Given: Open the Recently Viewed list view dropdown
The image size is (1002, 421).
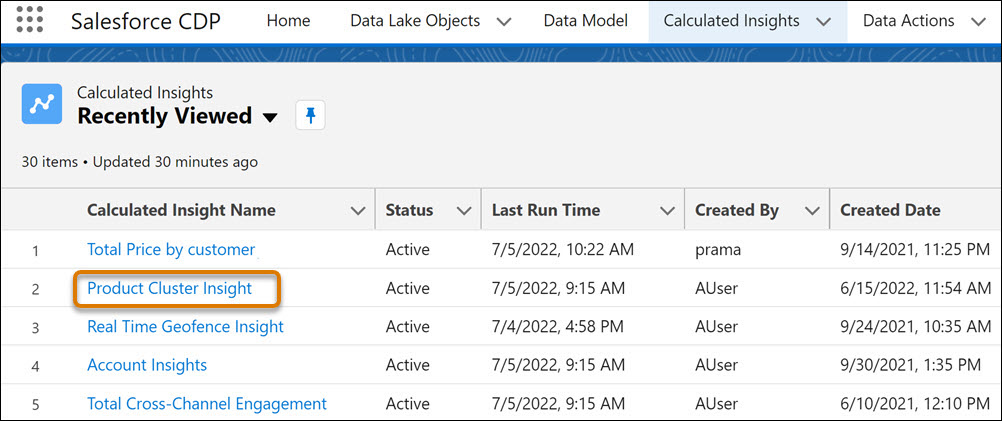Looking at the screenshot, I should (270, 118).
